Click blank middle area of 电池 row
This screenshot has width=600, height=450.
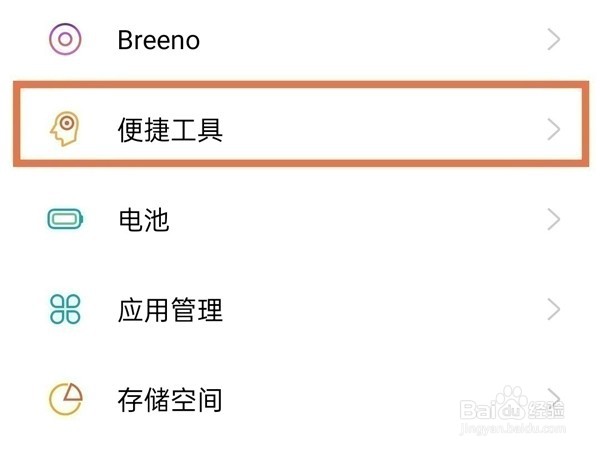pos(350,220)
